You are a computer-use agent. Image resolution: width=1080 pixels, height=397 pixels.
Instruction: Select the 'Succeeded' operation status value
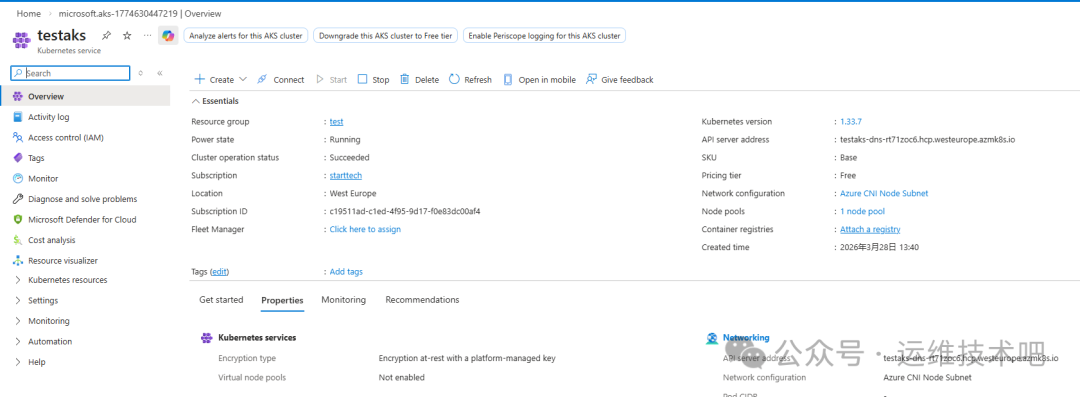point(349,158)
